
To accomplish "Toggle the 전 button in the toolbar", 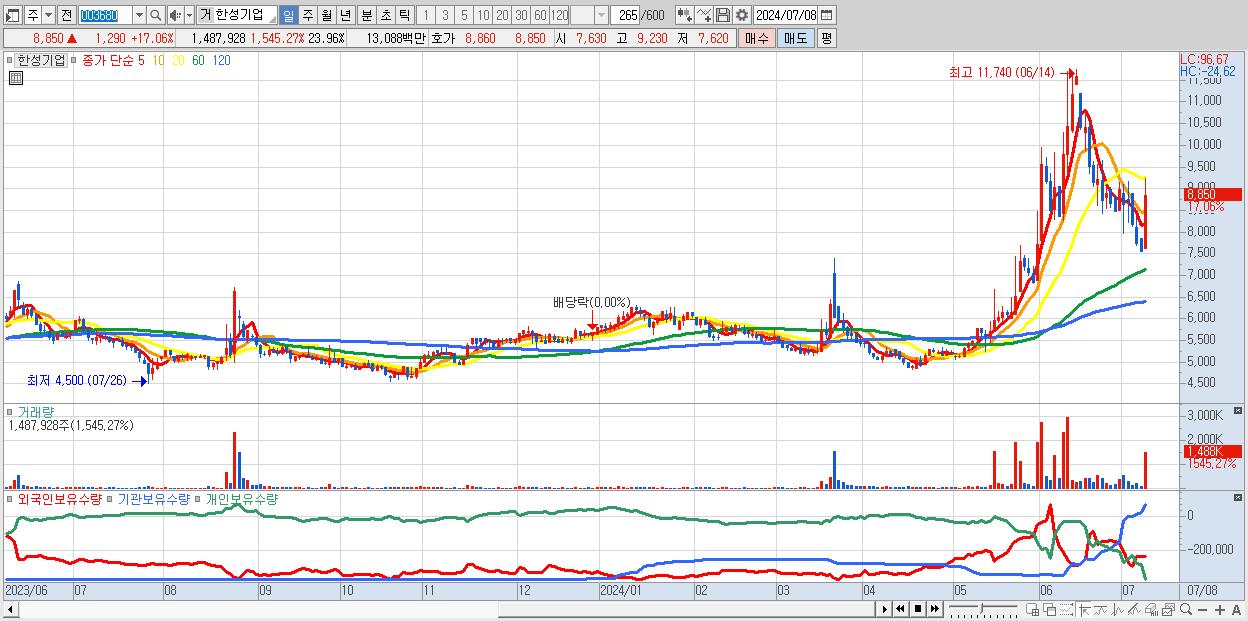I will [66, 15].
